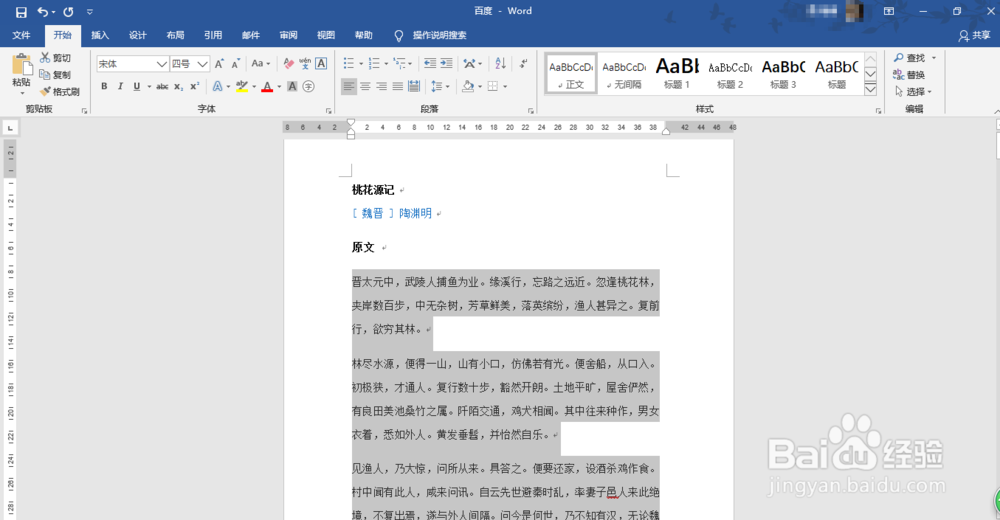
Task: Clear all formatting with eraser icon
Action: click(x=288, y=64)
